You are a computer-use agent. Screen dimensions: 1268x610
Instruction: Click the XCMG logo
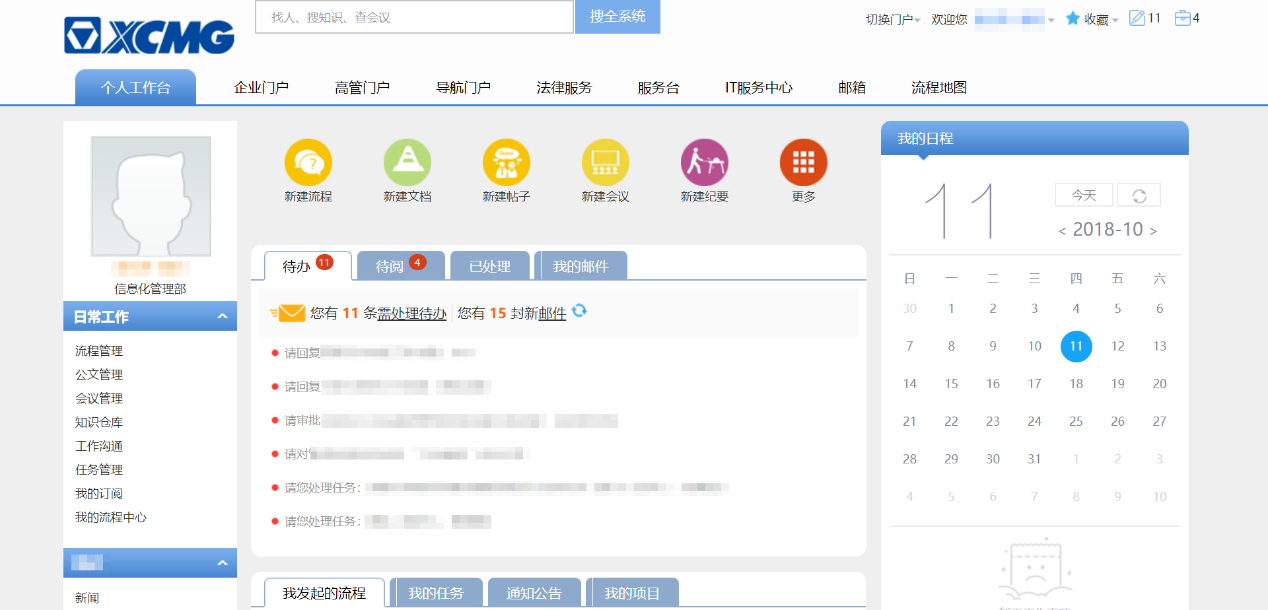149,36
